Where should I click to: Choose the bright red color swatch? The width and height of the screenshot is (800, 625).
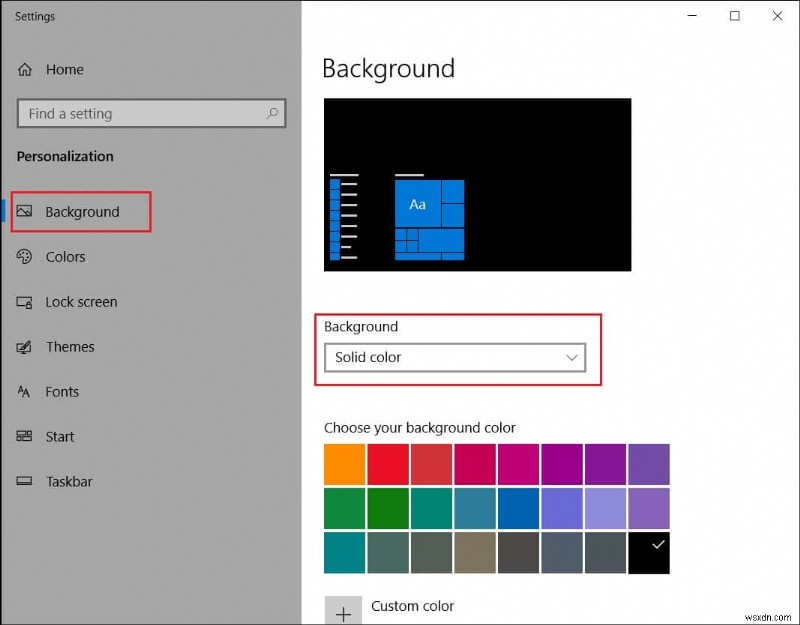[x=387, y=464]
